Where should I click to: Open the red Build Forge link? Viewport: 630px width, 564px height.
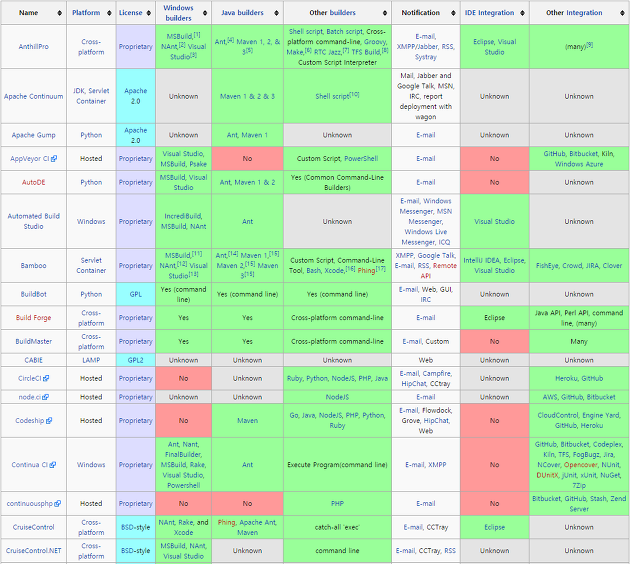(x=33, y=318)
